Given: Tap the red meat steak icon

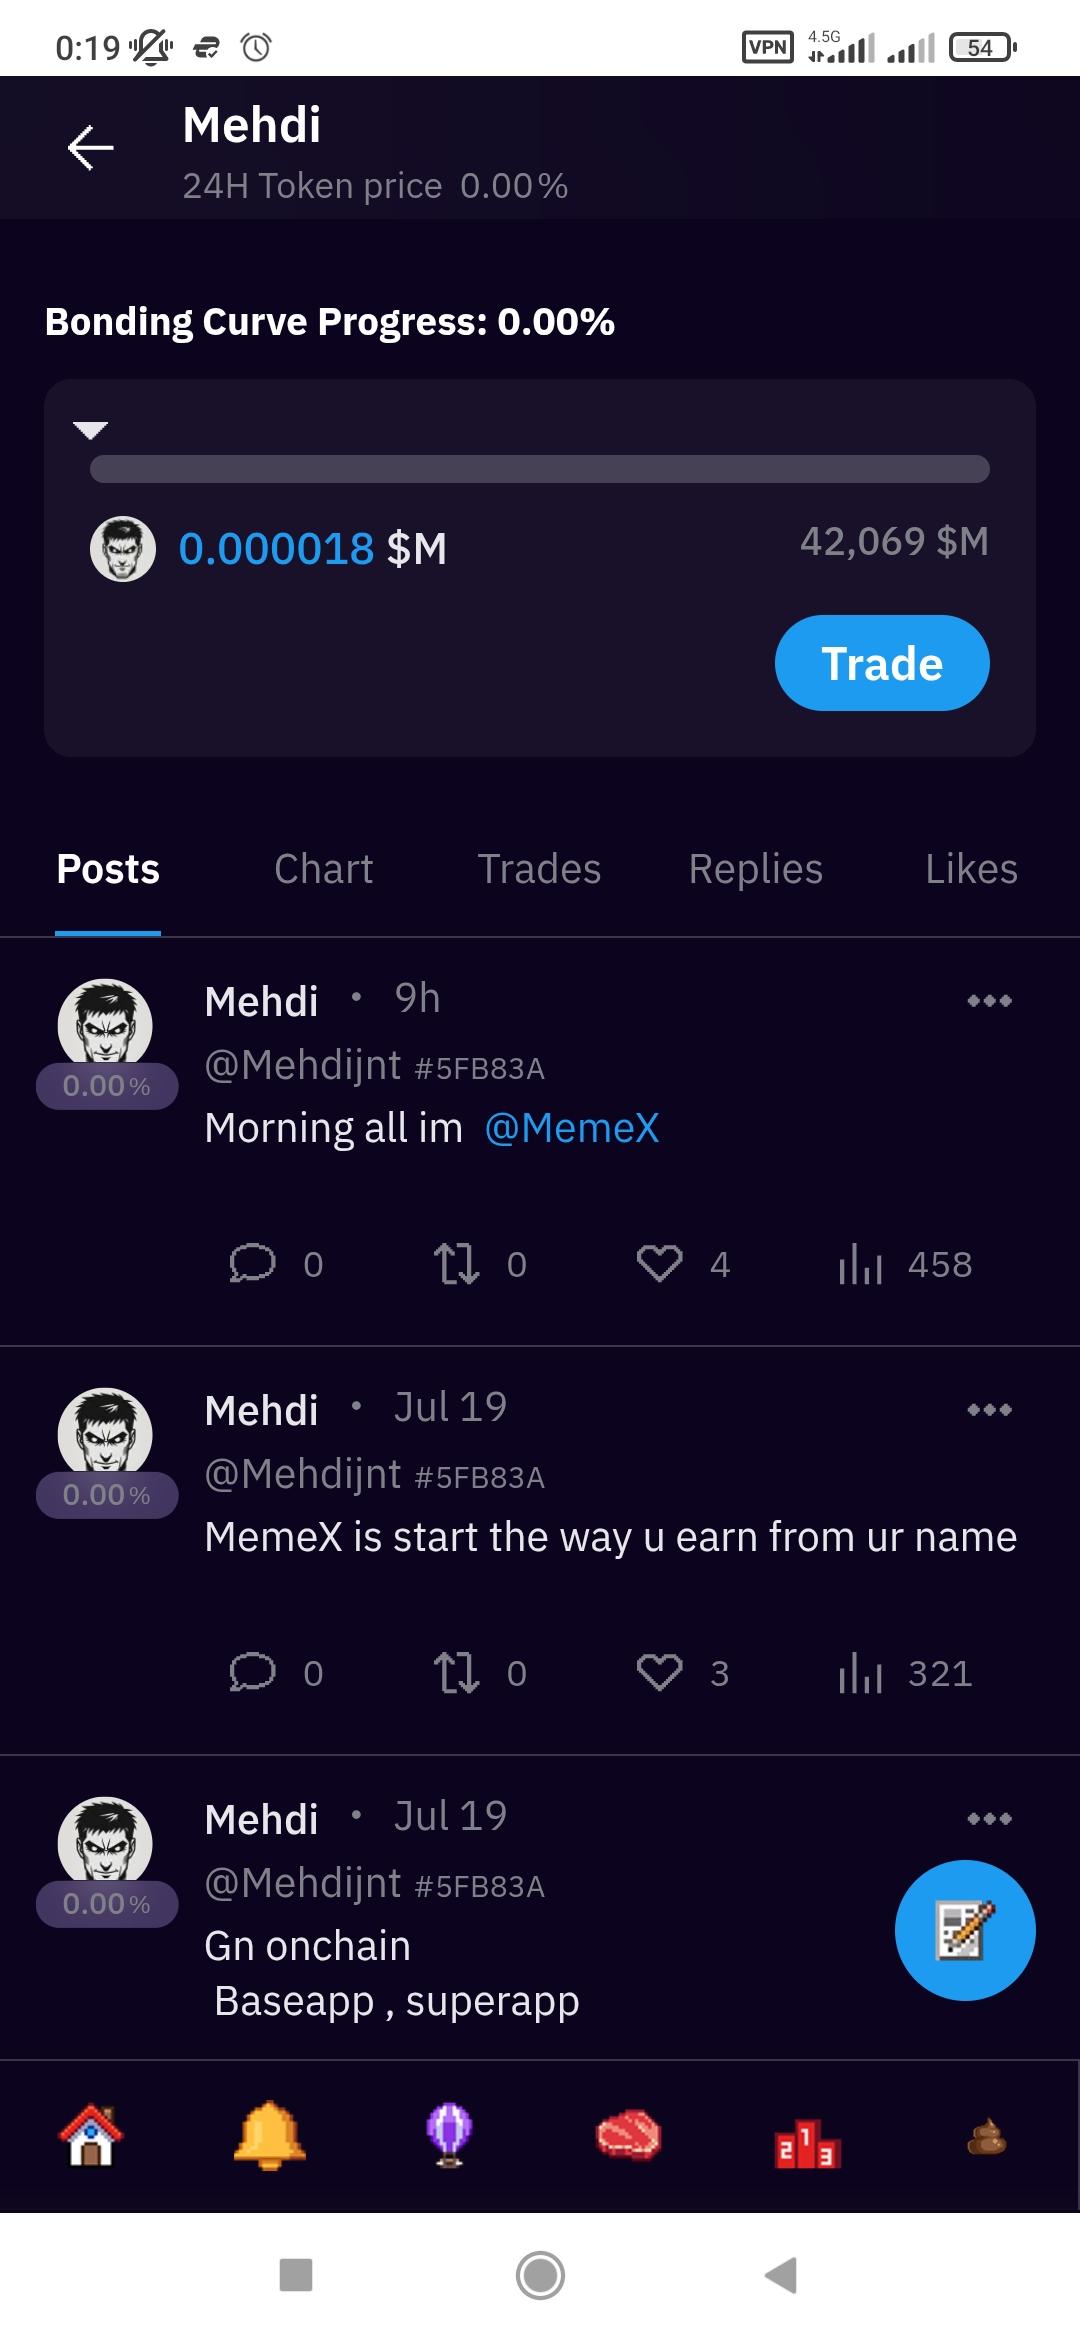Looking at the screenshot, I should [628, 2135].
